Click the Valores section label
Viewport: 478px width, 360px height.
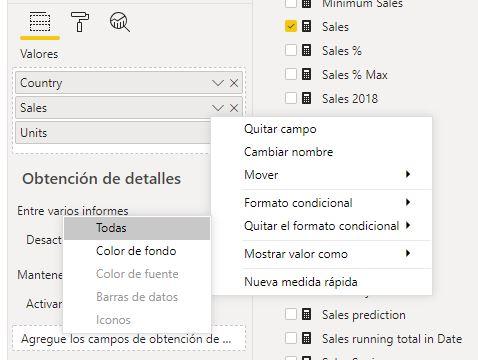(x=39, y=54)
